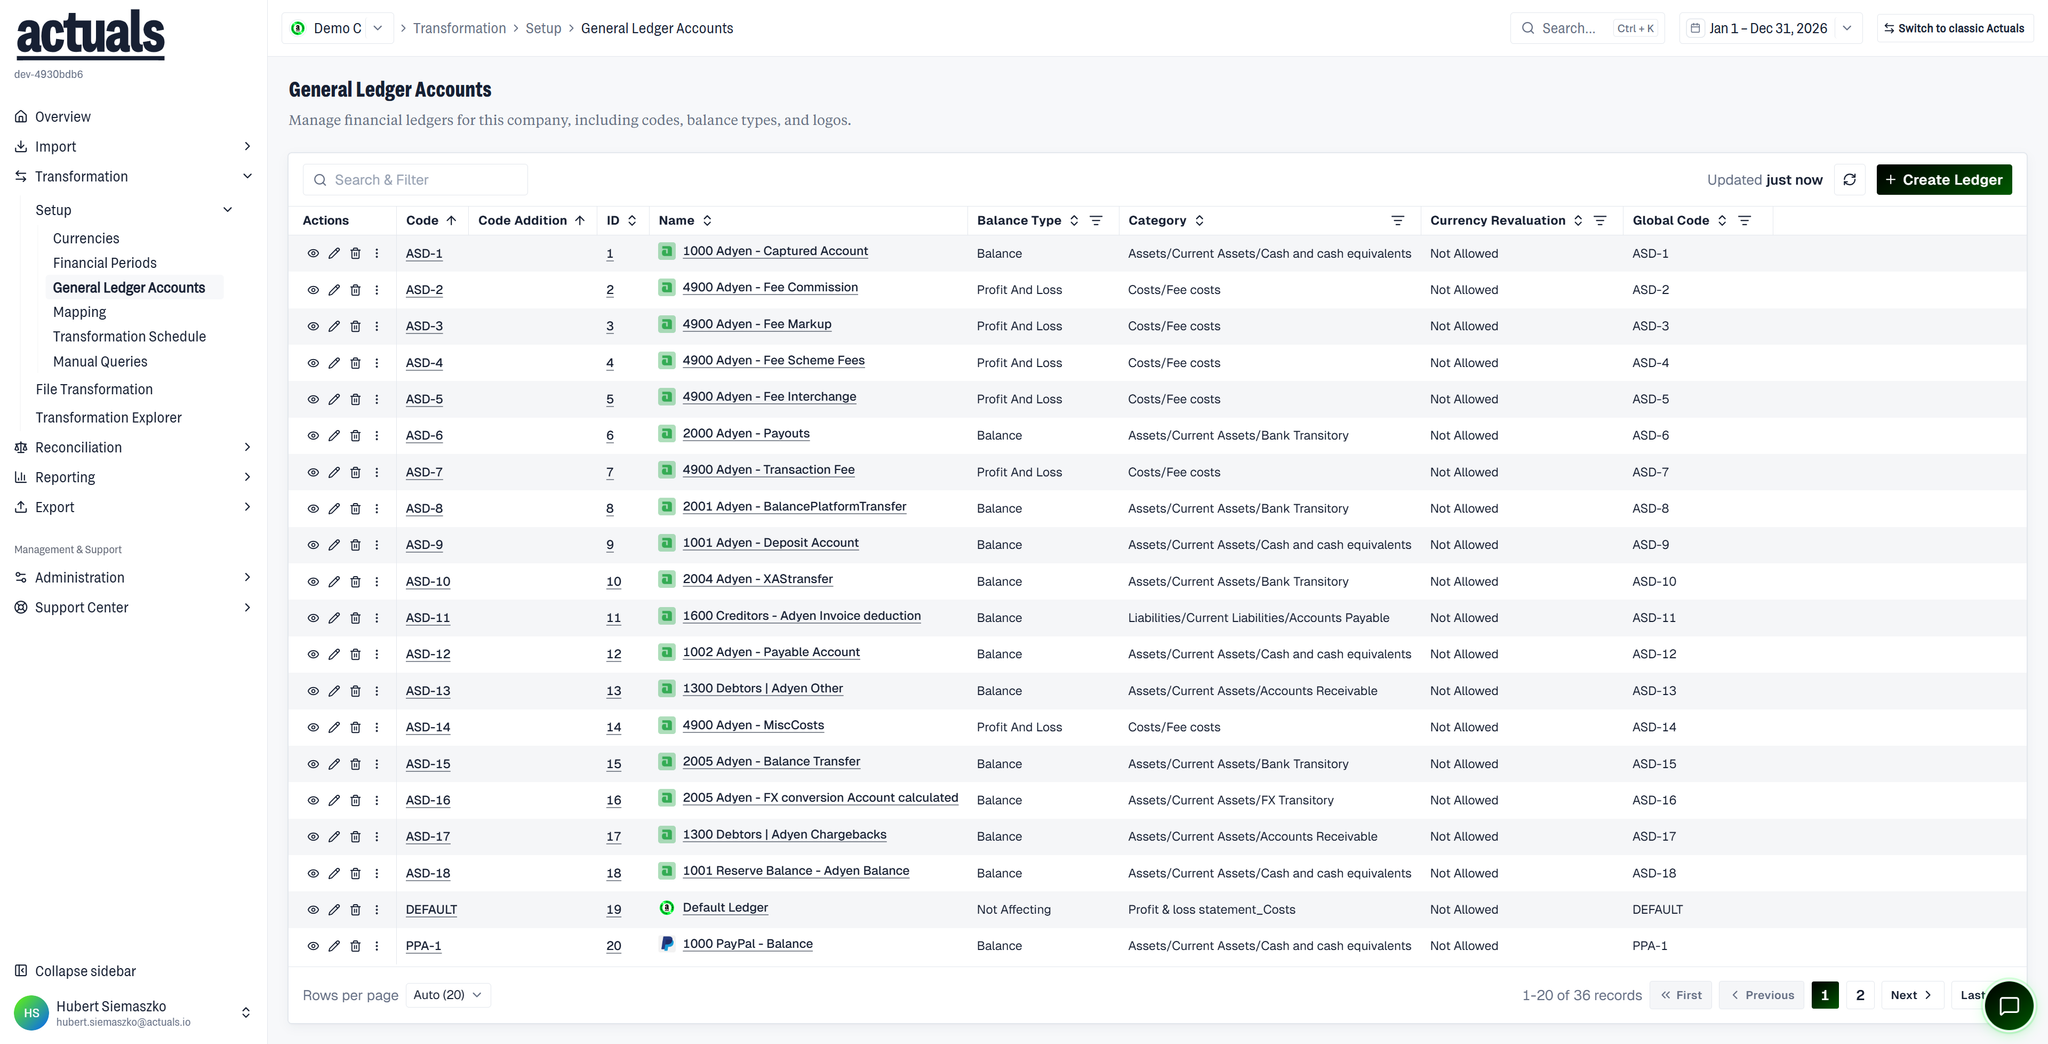Filter the Category column

tap(1398, 221)
